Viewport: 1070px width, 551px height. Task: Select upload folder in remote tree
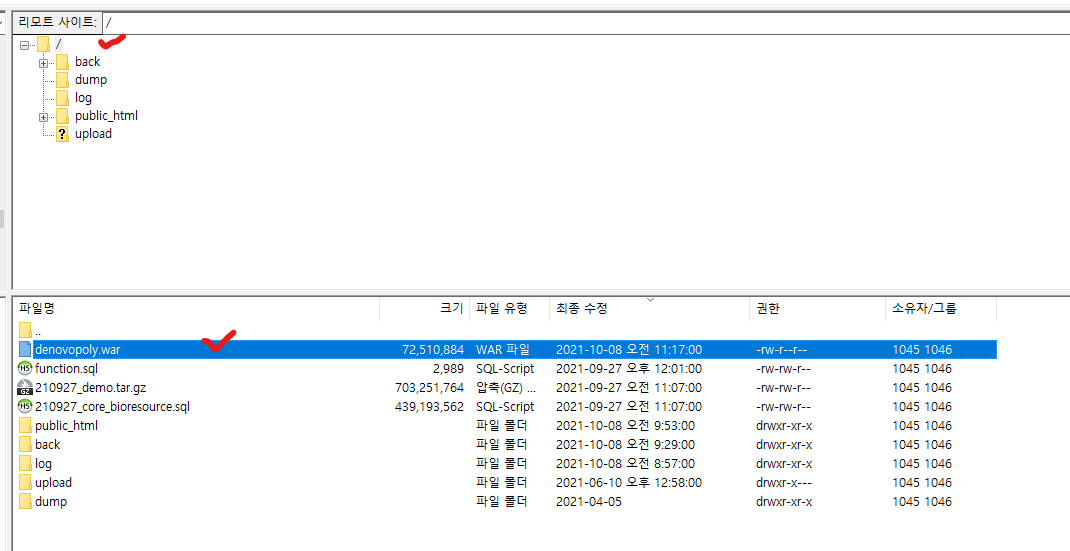[93, 134]
